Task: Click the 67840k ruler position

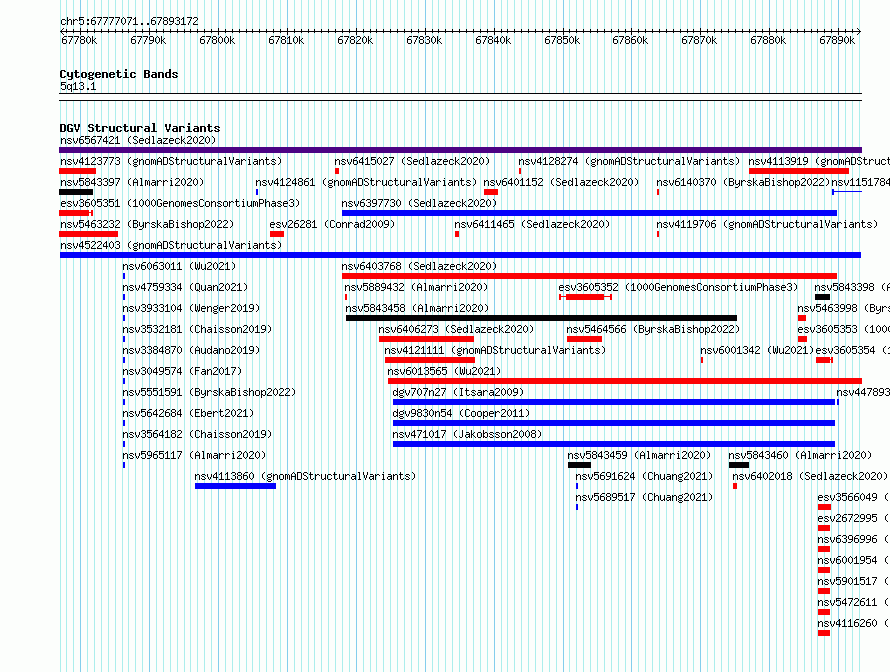Action: (493, 40)
